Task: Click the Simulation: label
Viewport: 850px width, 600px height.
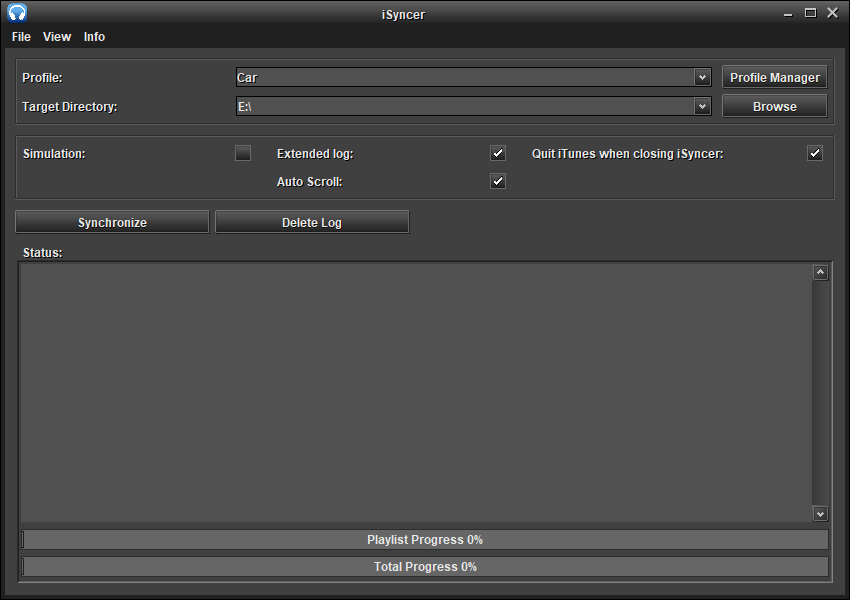Action: [54, 153]
